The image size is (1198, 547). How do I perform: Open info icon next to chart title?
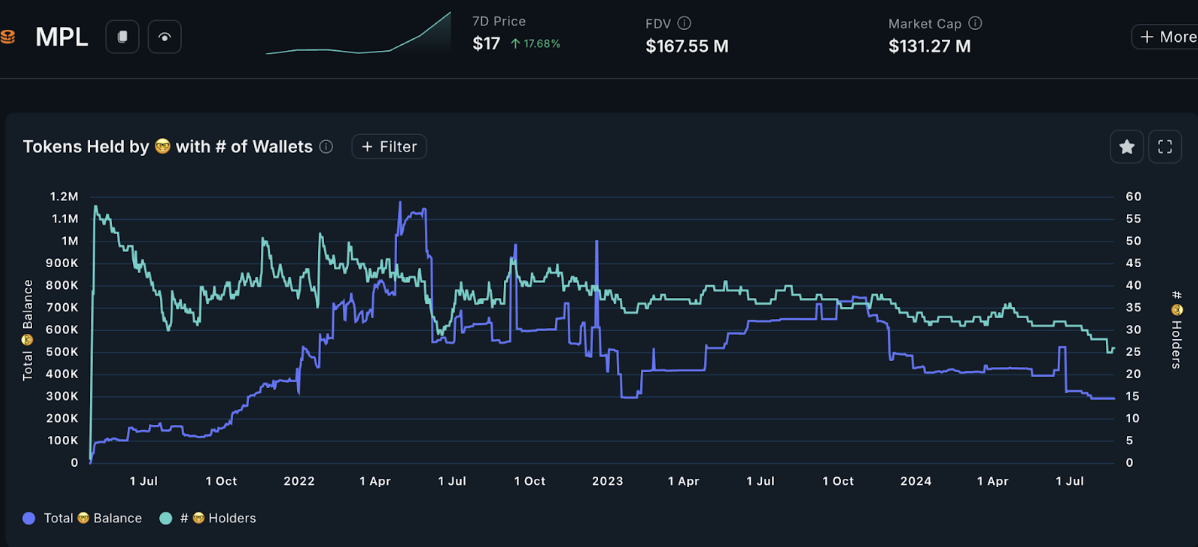point(326,147)
